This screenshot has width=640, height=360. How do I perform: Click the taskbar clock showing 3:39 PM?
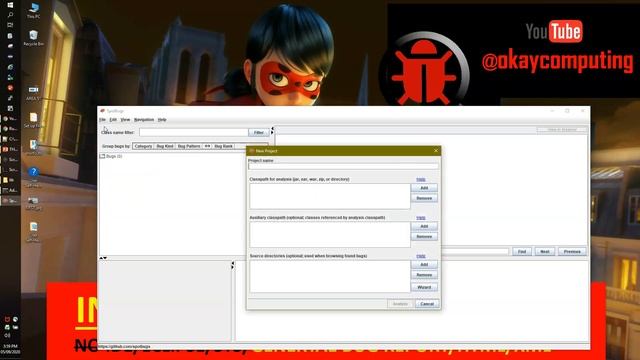point(10,349)
